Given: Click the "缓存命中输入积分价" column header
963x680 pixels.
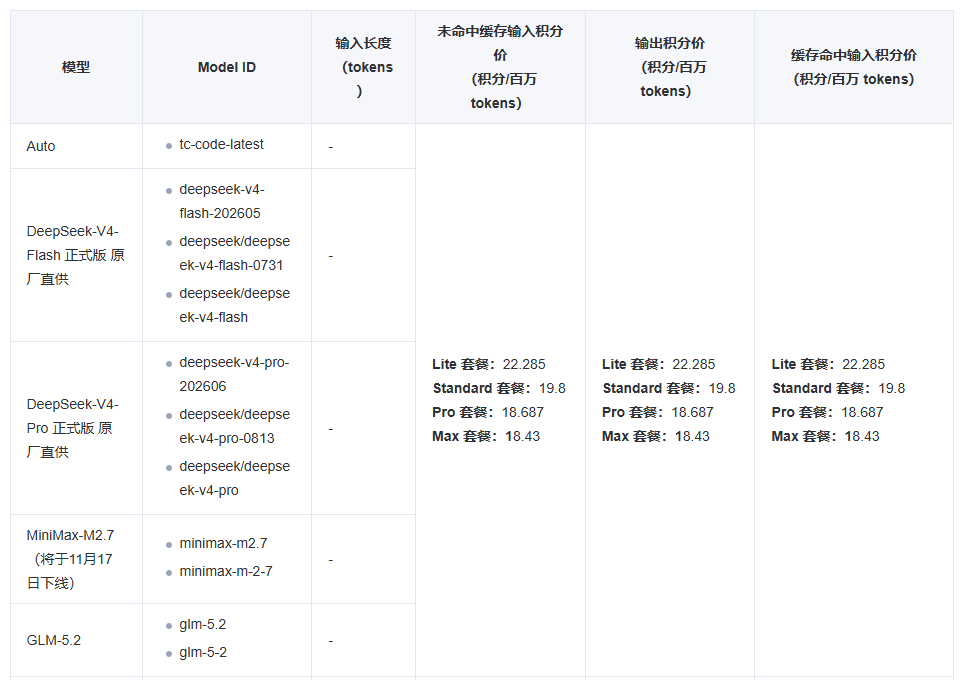Looking at the screenshot, I should pyautogui.click(x=854, y=67).
